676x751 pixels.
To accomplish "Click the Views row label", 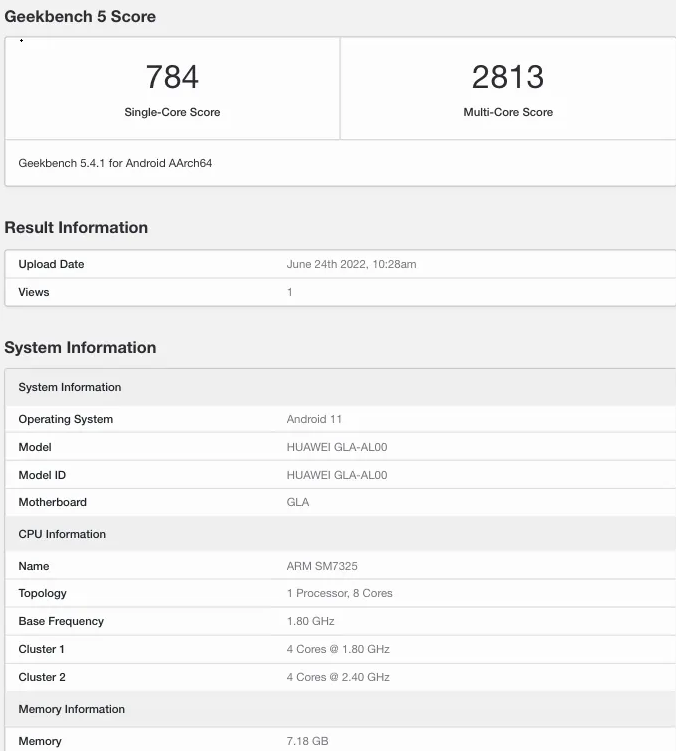I will click(34, 292).
